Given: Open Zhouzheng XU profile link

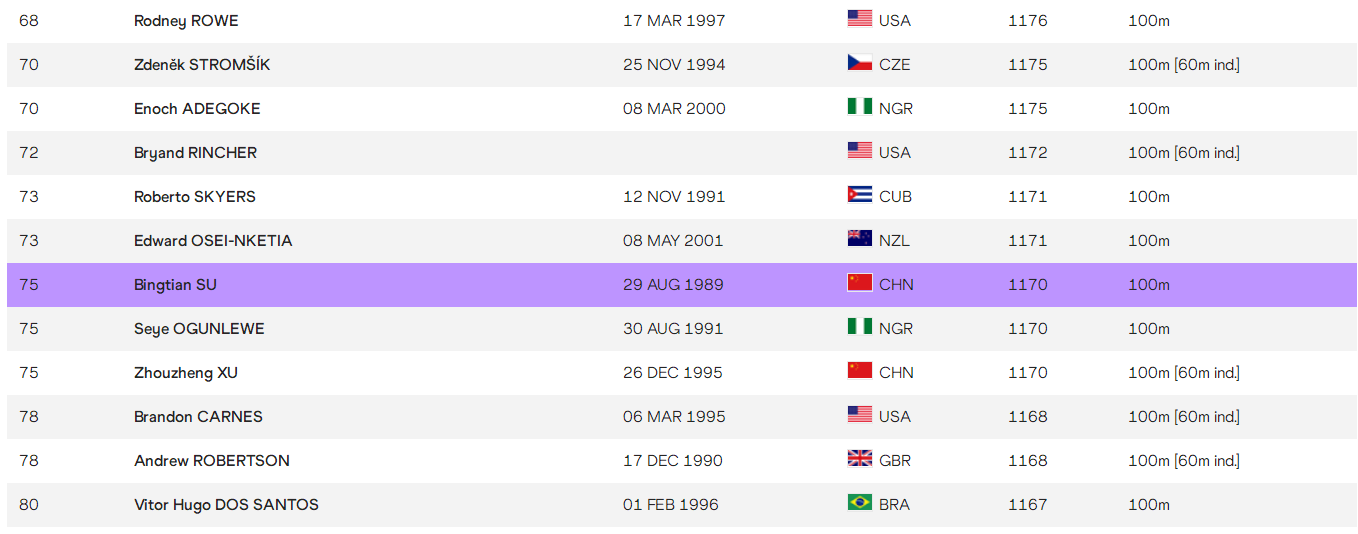Looking at the screenshot, I should point(186,373).
